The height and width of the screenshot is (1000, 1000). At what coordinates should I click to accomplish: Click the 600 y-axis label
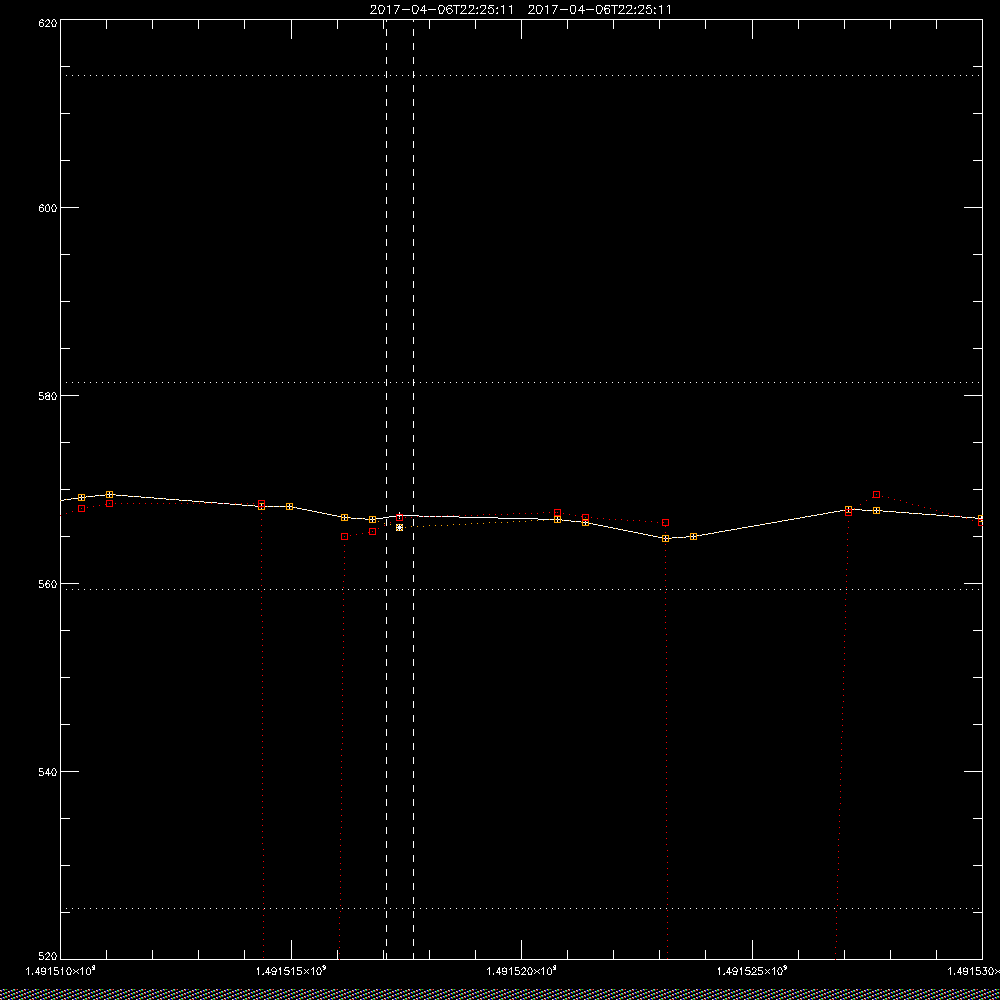click(48, 208)
